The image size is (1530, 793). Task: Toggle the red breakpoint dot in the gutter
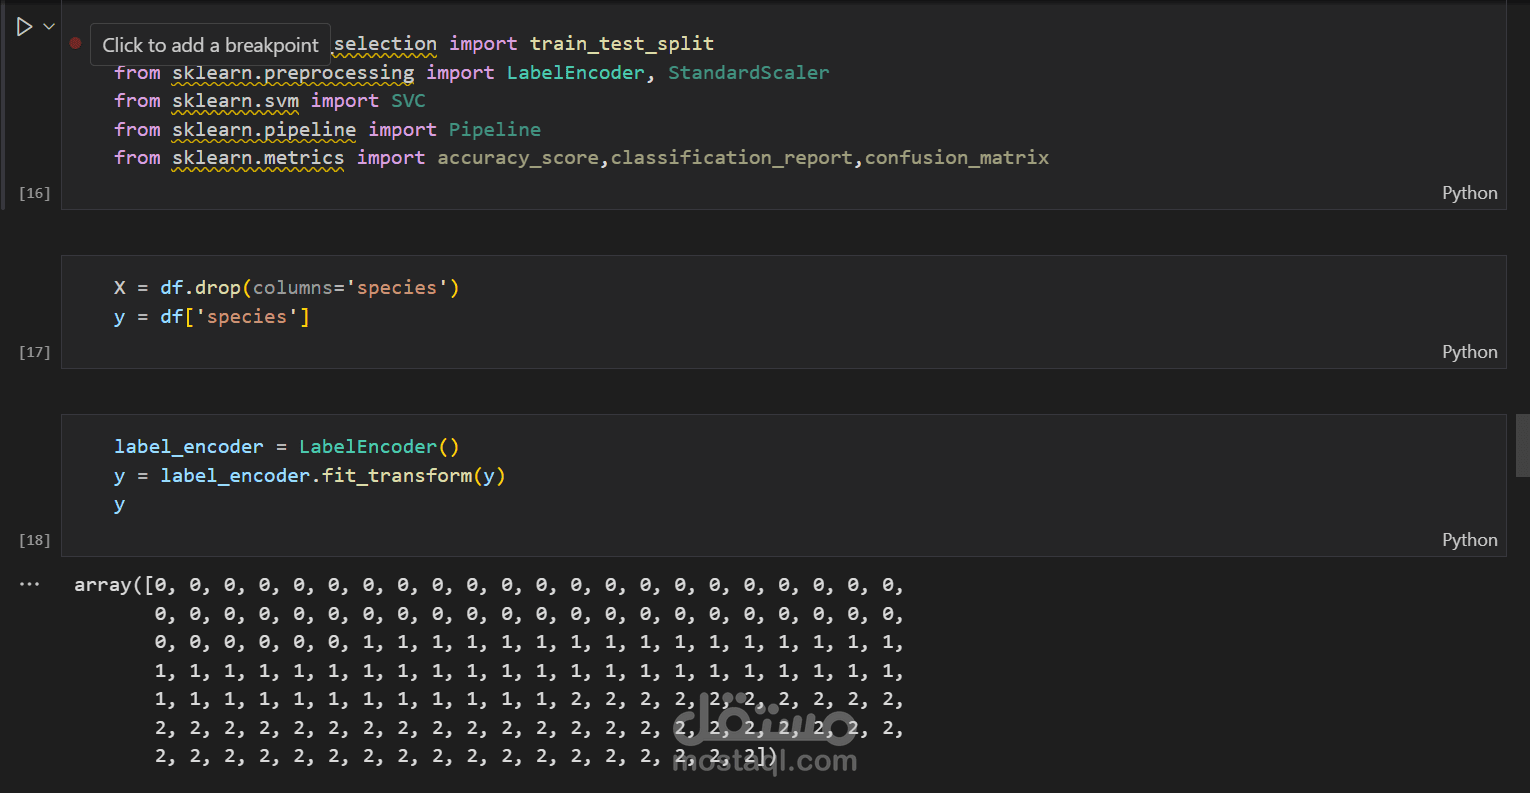[x=75, y=43]
